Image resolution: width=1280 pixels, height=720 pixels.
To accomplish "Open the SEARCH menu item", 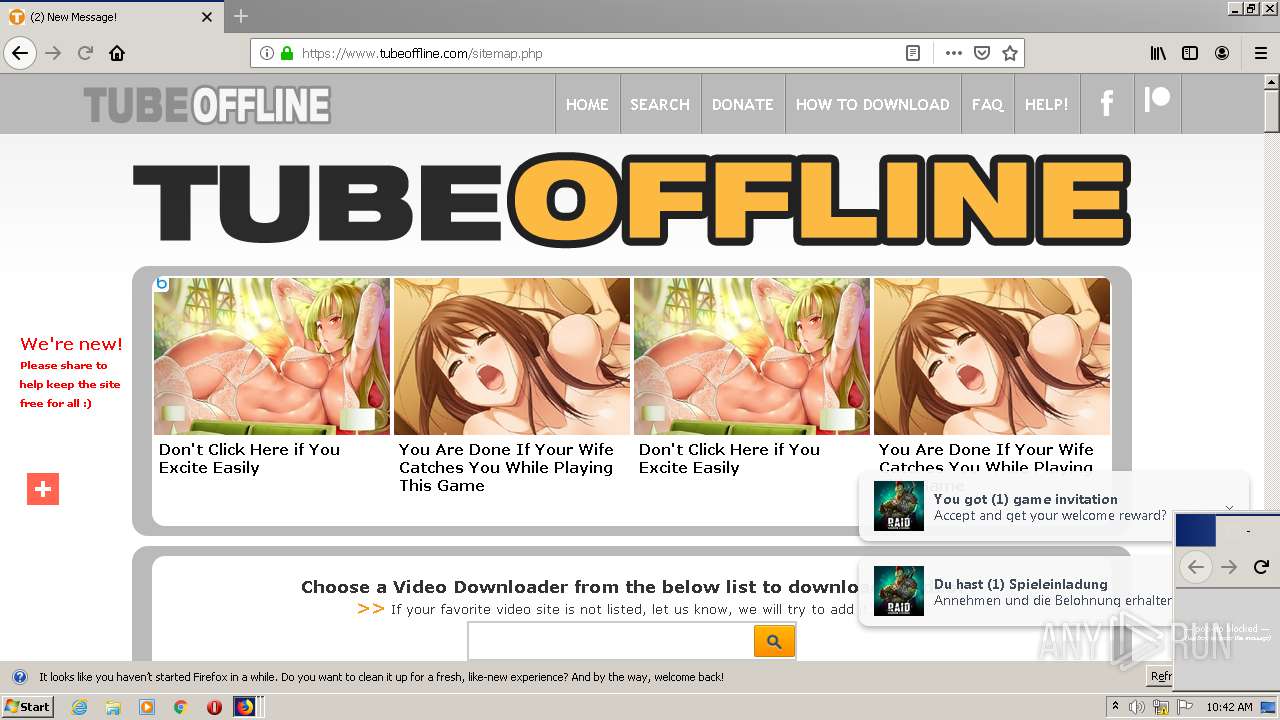I will tap(660, 104).
